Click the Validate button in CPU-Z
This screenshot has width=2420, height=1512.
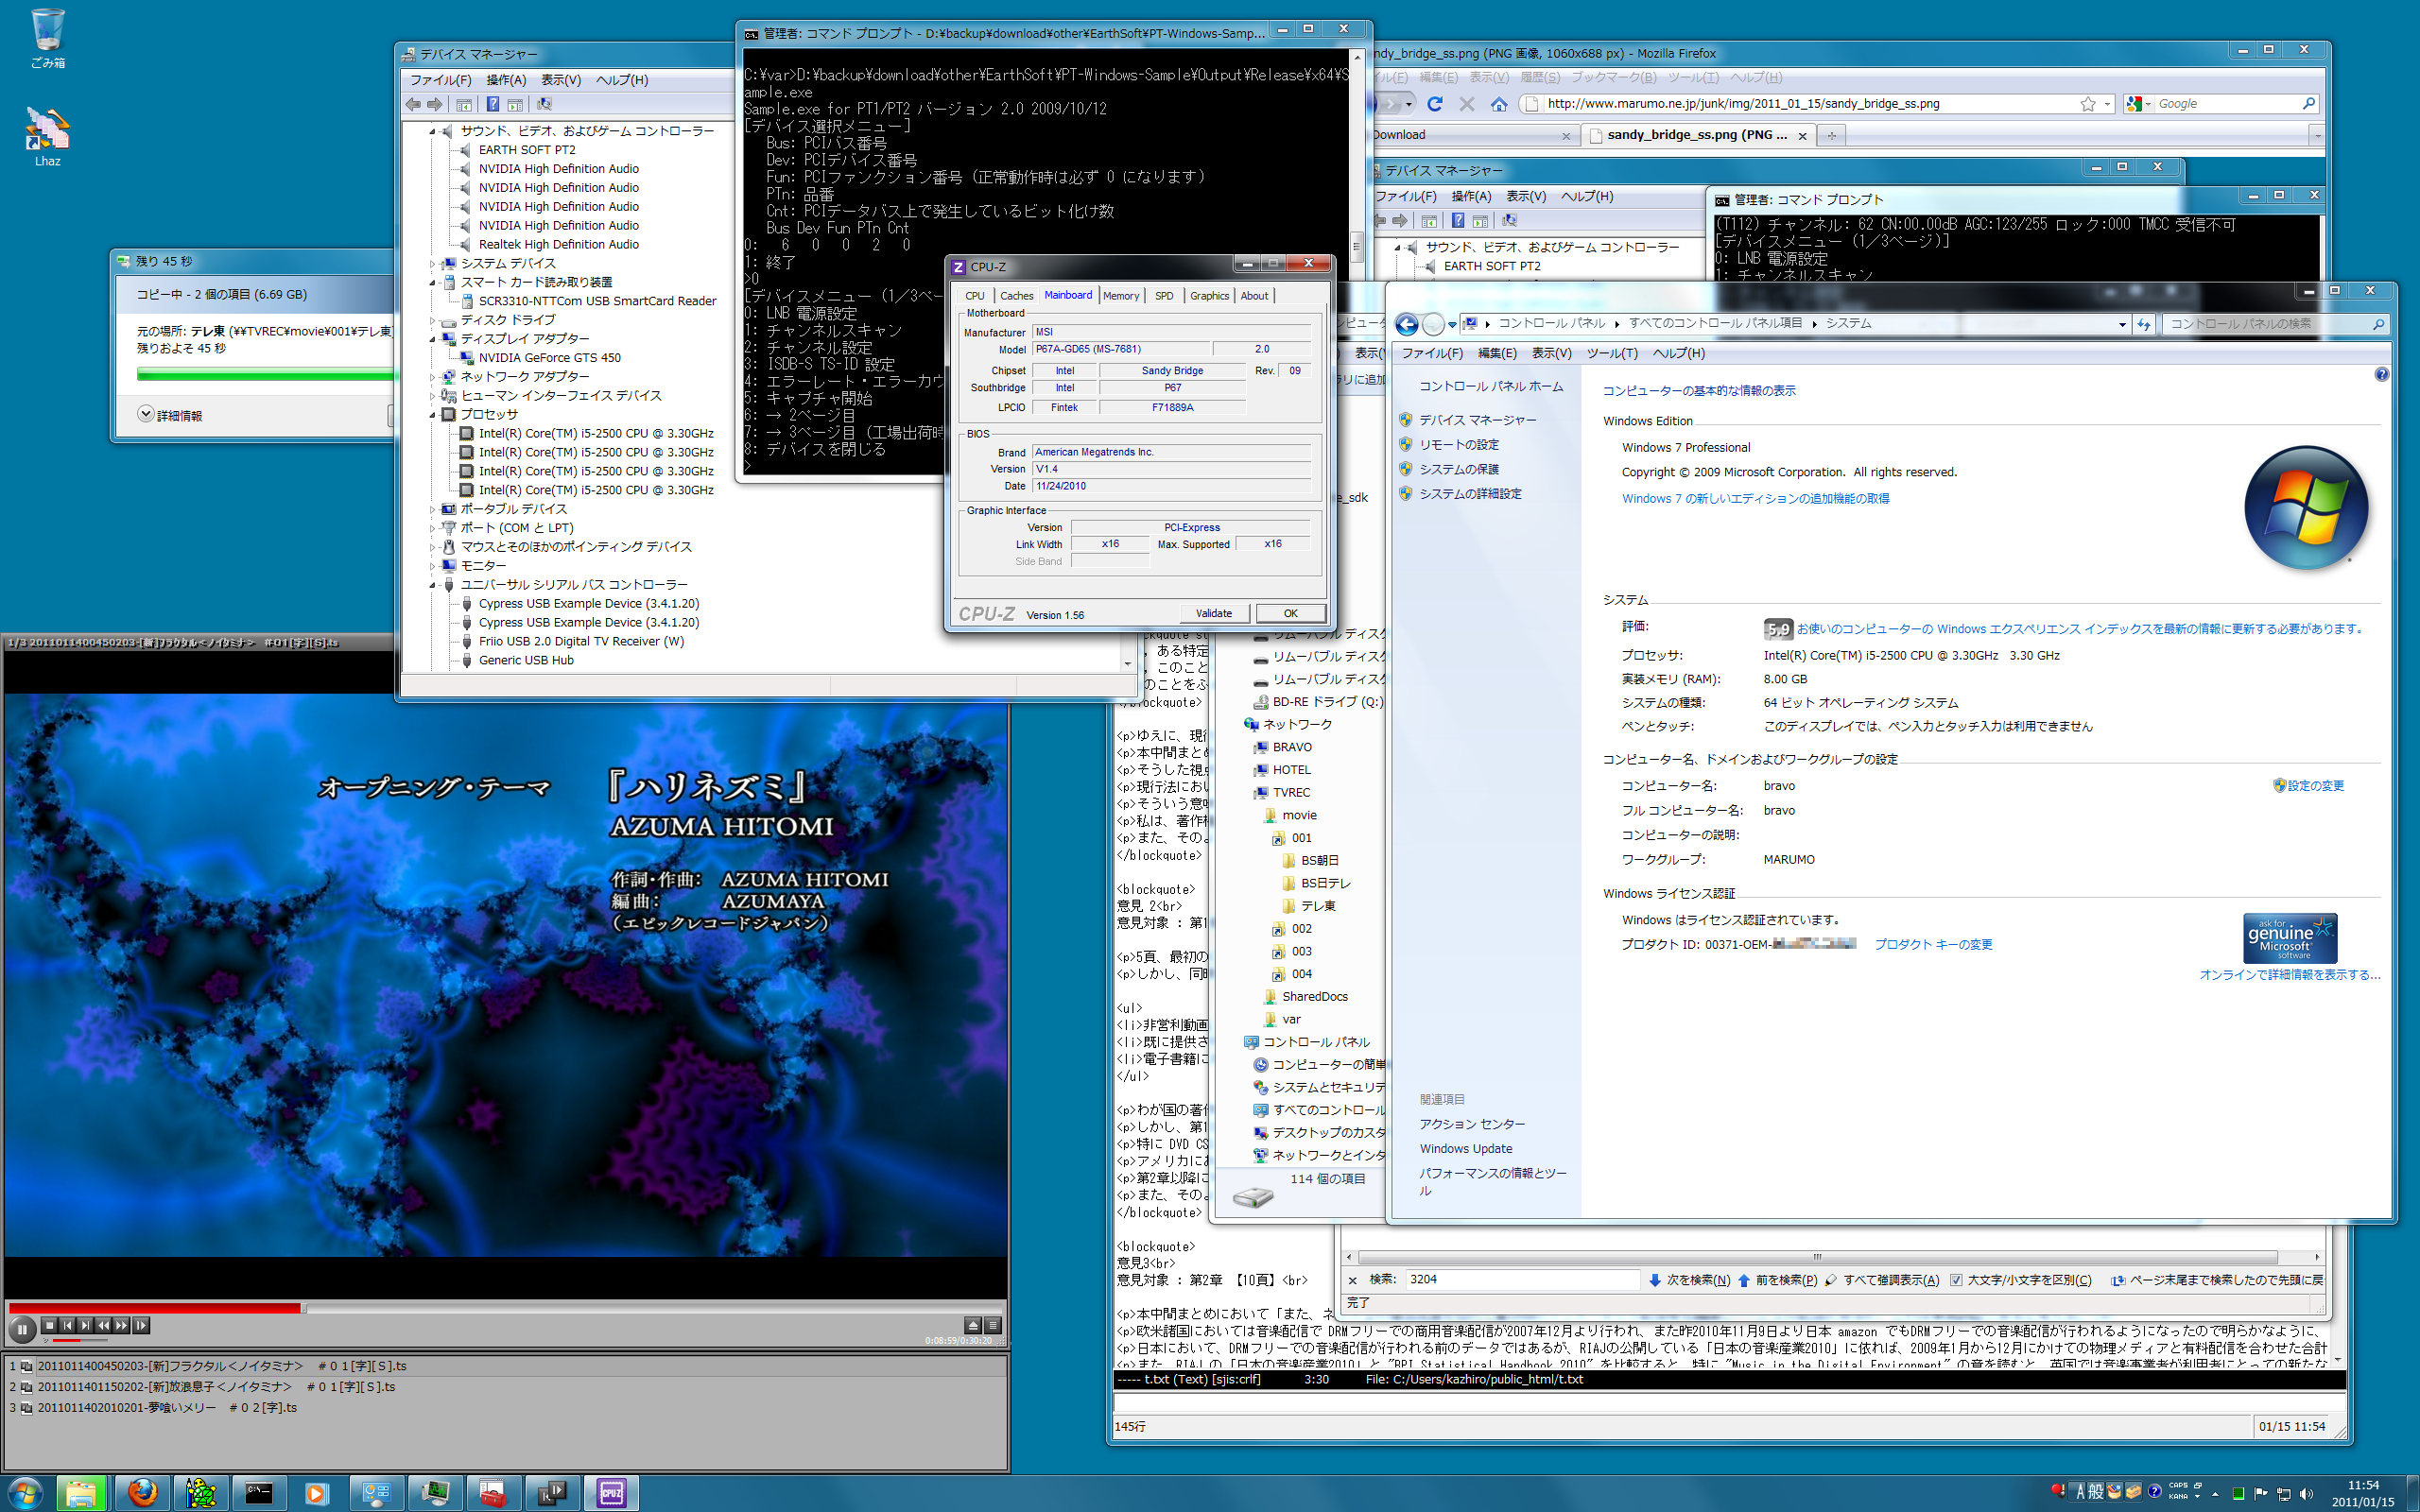[1213, 614]
